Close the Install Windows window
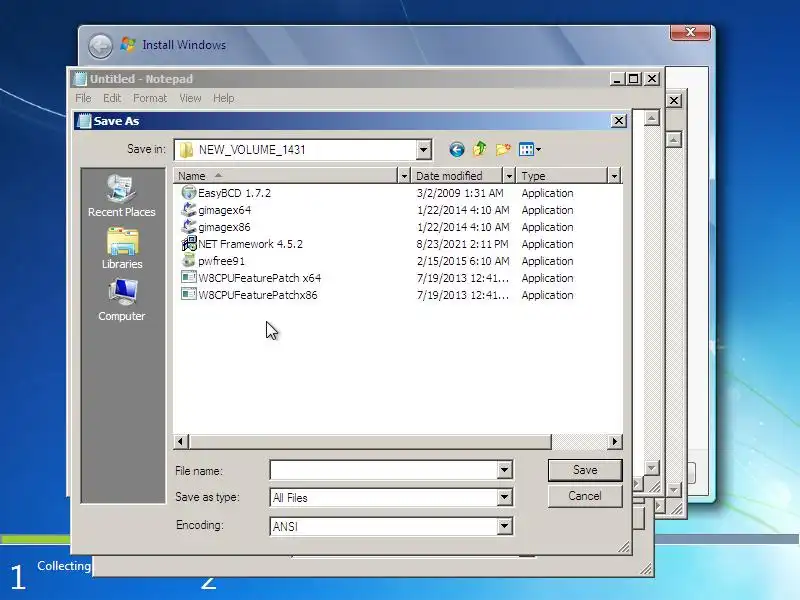 click(690, 32)
